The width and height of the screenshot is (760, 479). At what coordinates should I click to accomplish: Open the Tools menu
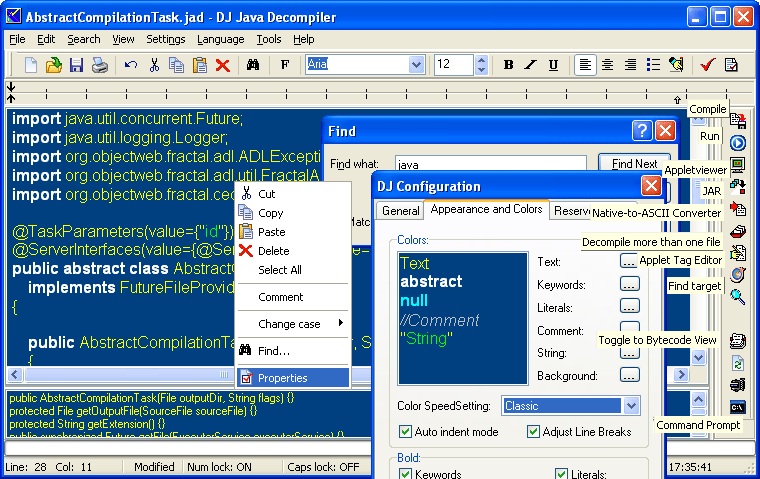(x=269, y=39)
